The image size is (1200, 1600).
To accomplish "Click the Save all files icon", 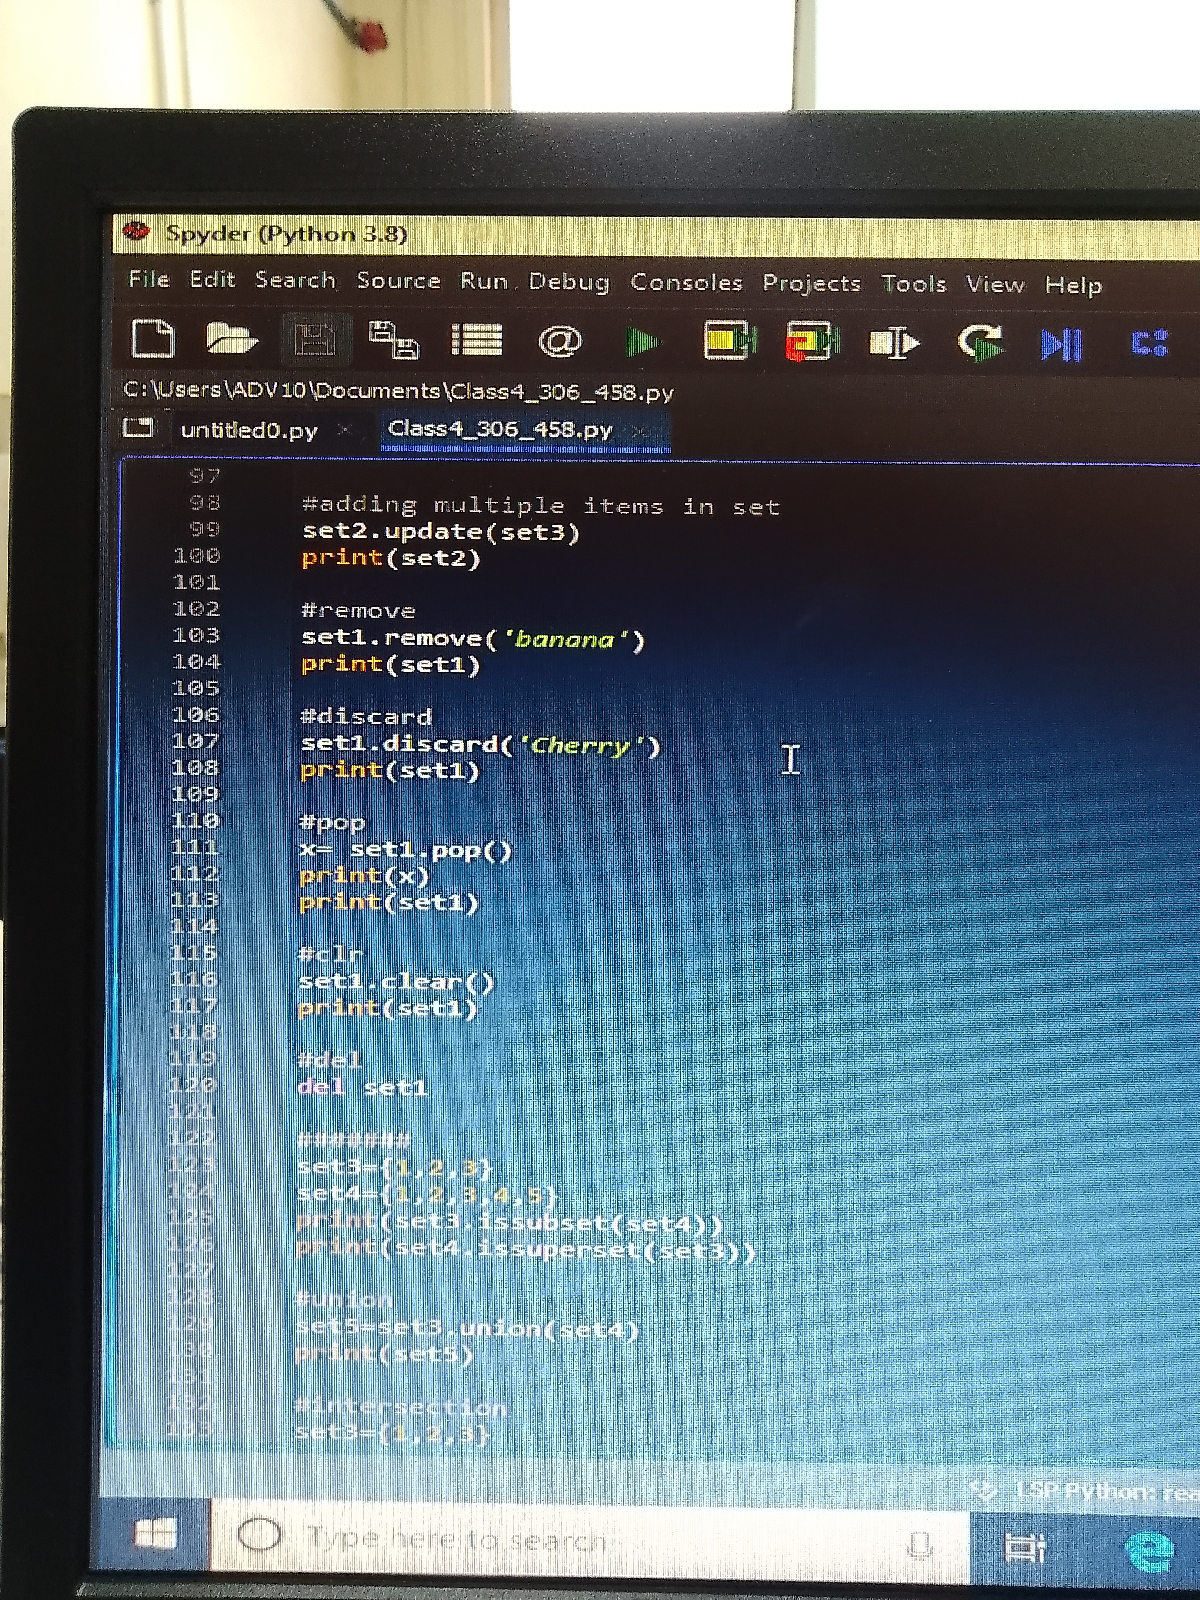I will coord(394,340).
